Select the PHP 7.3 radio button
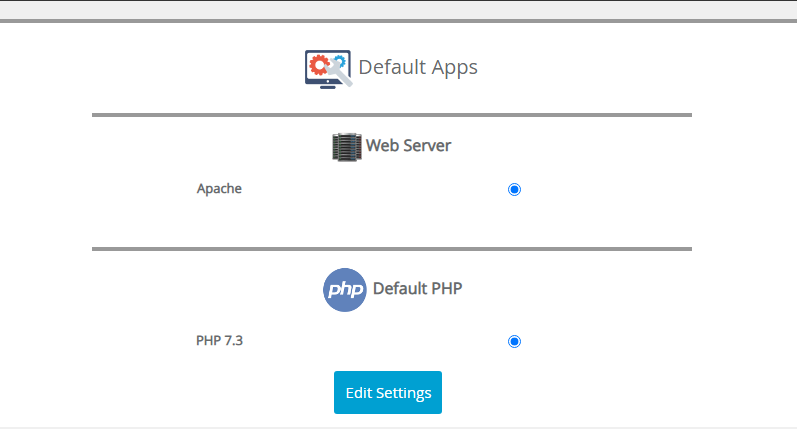The width and height of the screenshot is (797, 429). [514, 342]
